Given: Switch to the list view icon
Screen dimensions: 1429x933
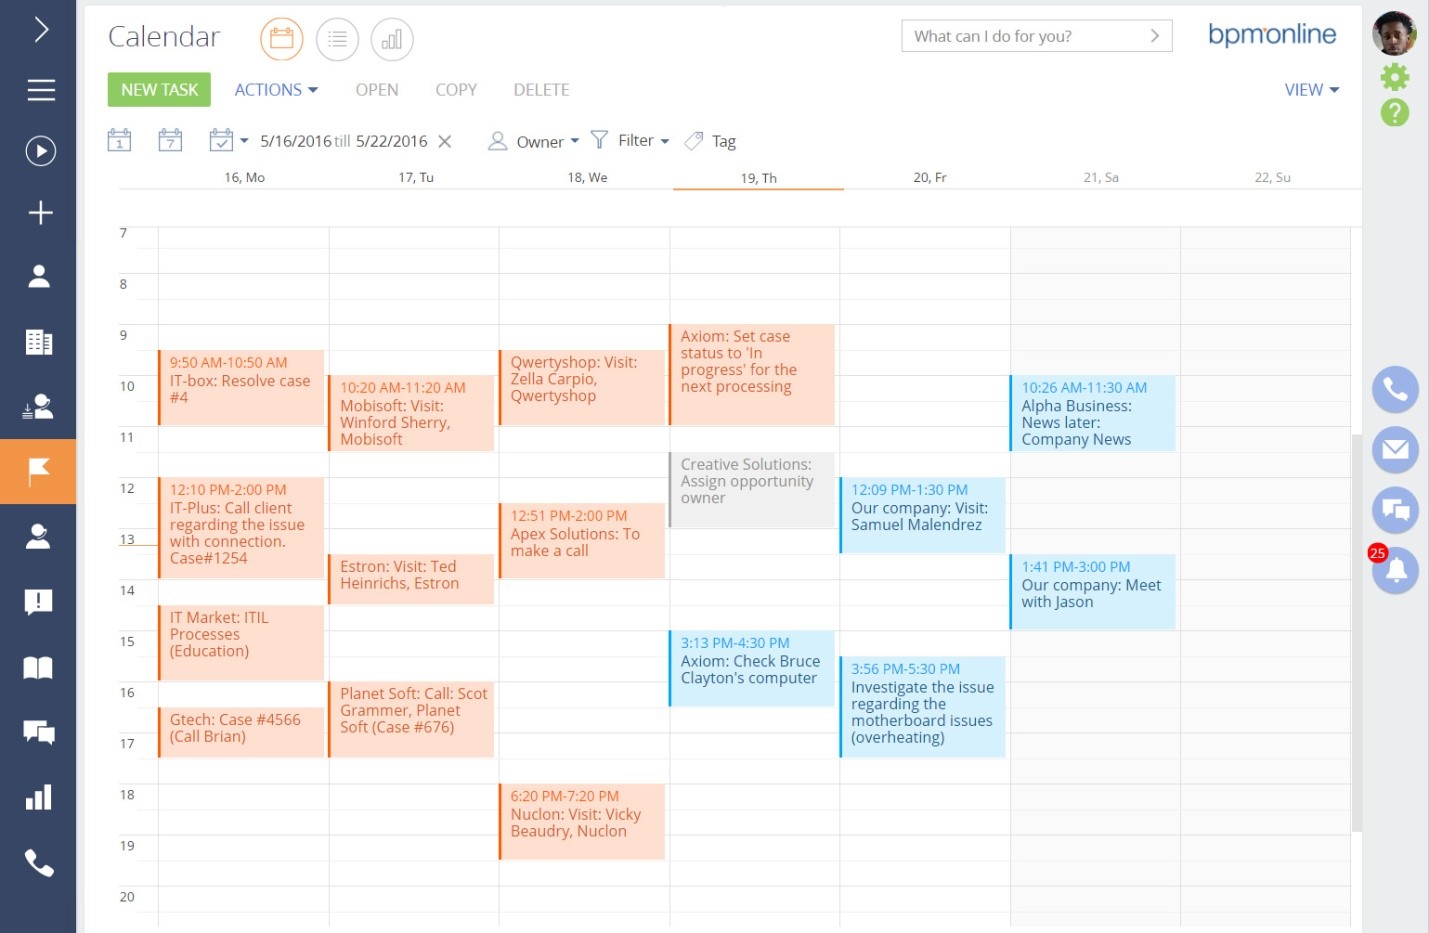Looking at the screenshot, I should [x=337, y=39].
